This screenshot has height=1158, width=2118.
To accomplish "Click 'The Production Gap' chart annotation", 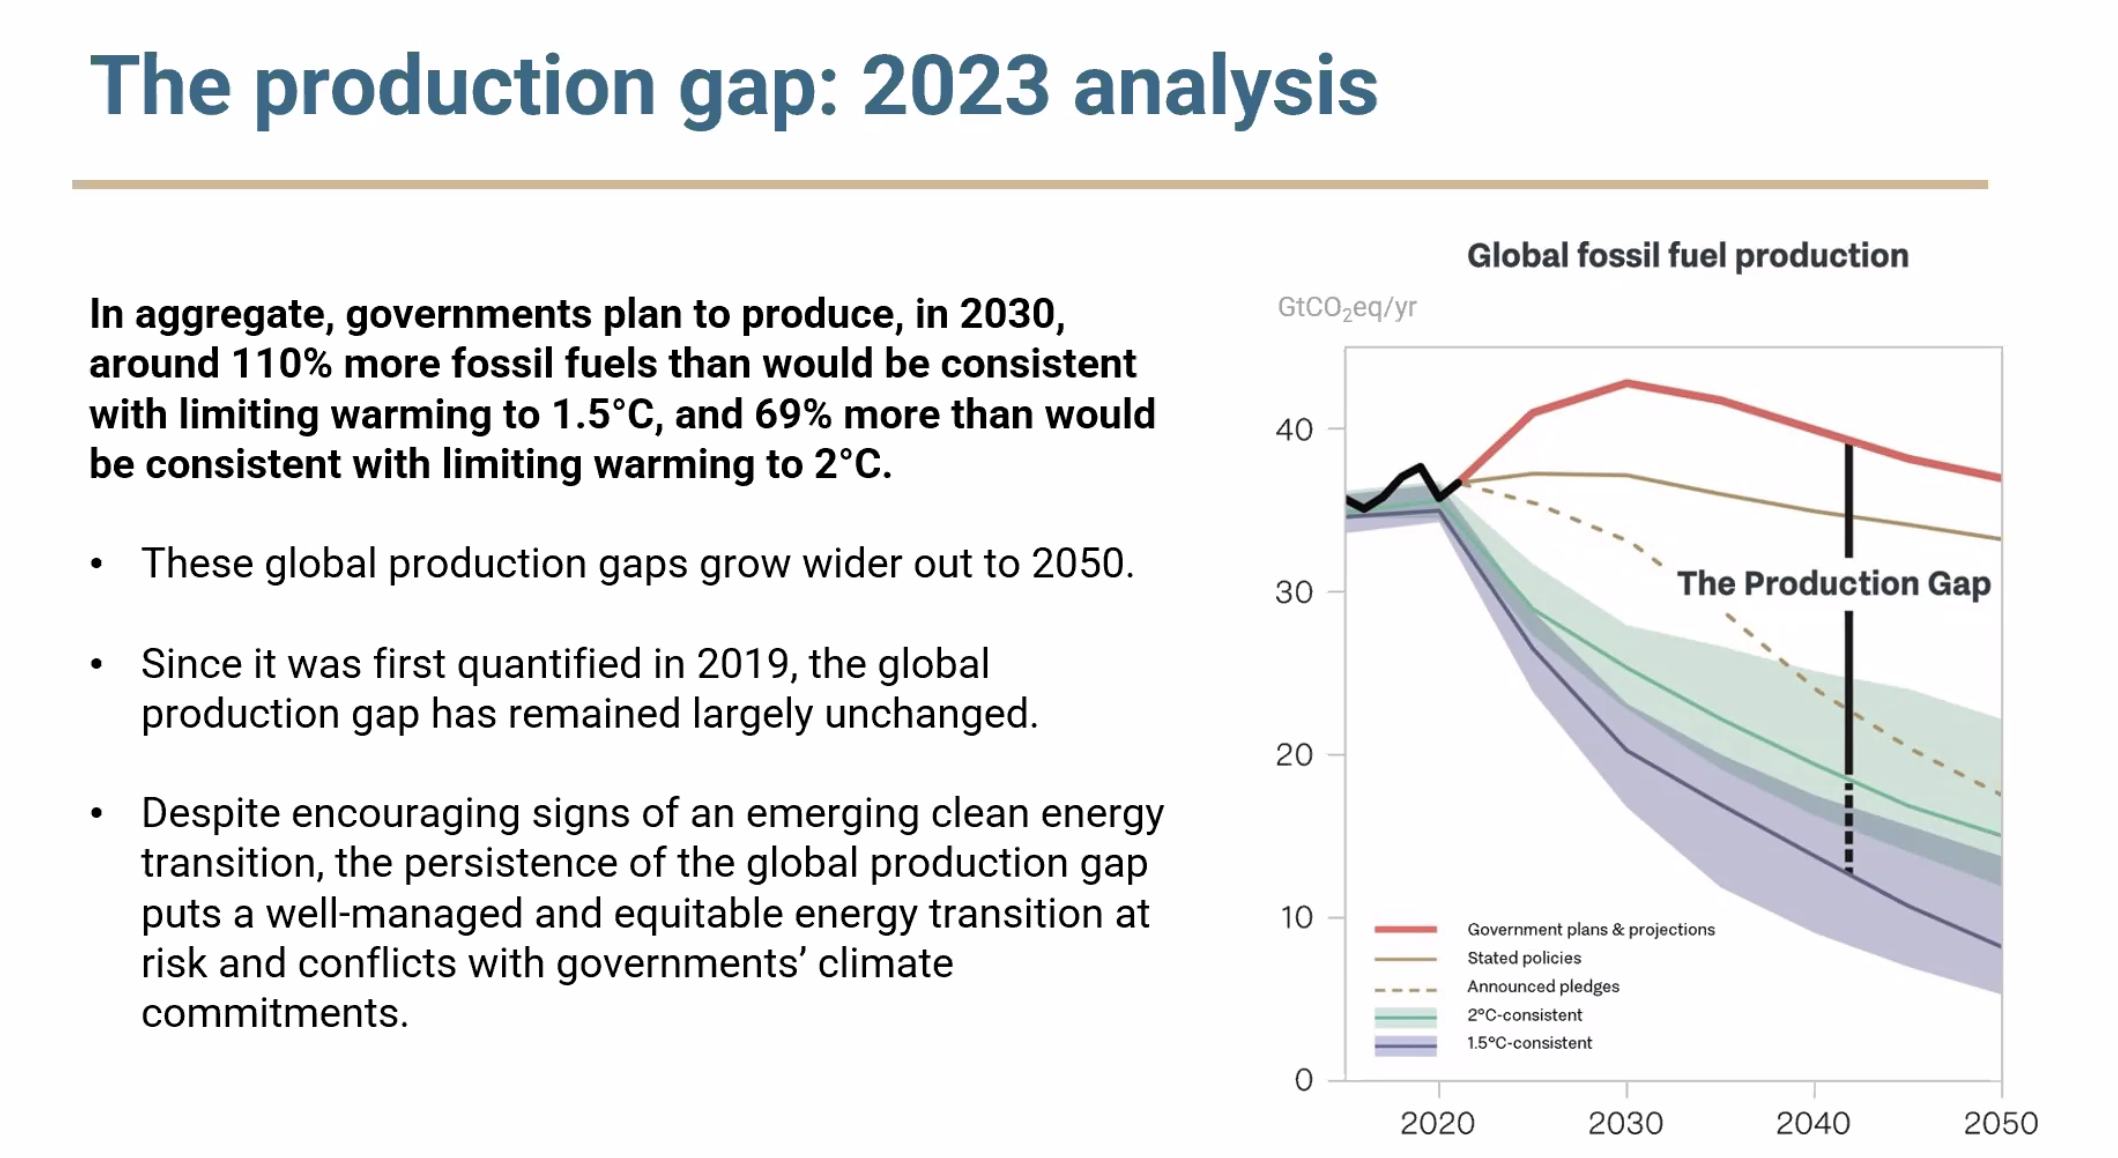I will [x=1833, y=584].
